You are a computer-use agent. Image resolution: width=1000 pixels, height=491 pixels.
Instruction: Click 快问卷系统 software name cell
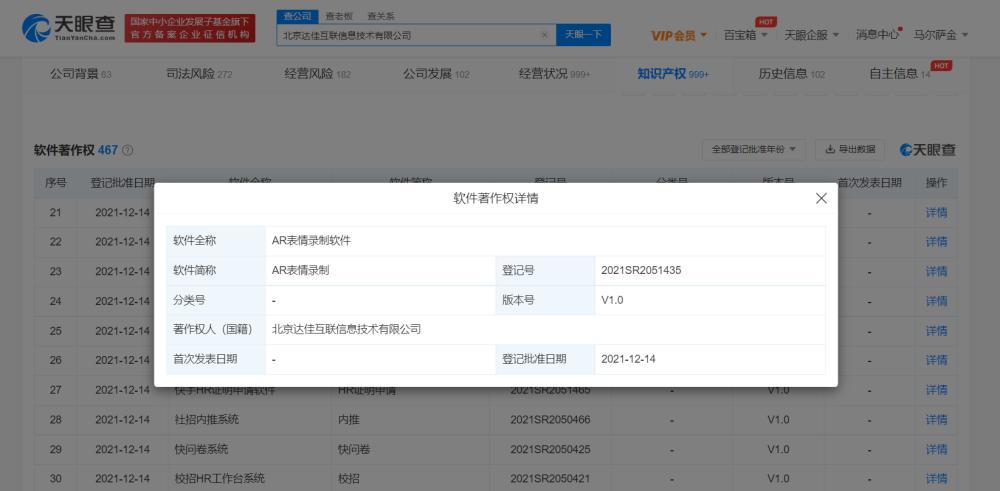point(201,450)
